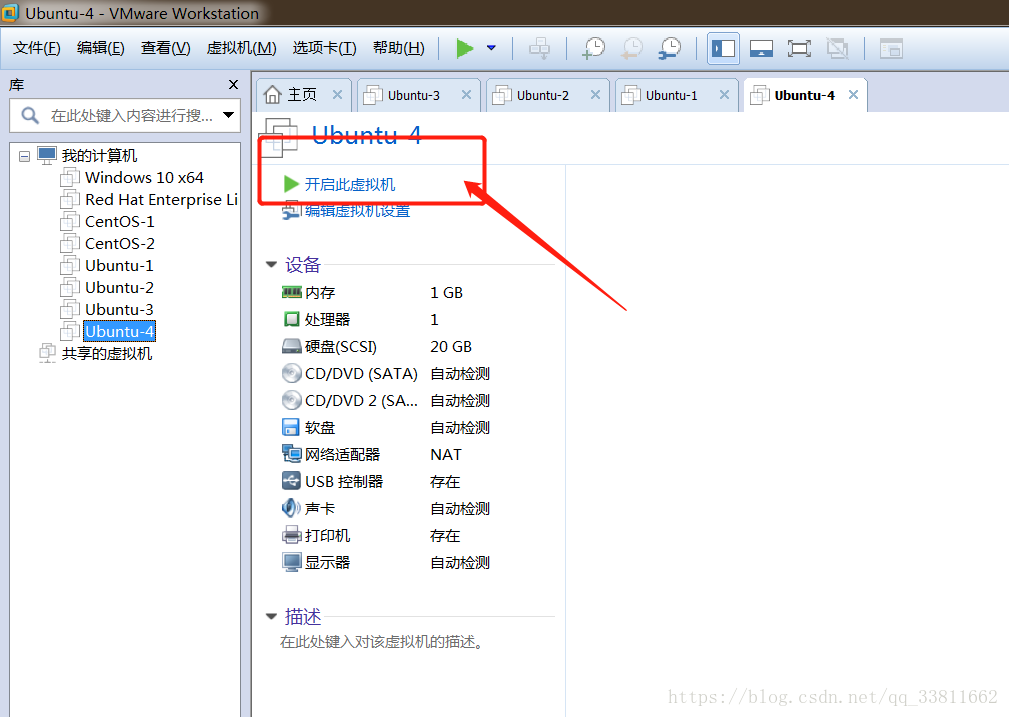
Task: Open the snapshot manager wrench-clock icon
Action: (670, 48)
